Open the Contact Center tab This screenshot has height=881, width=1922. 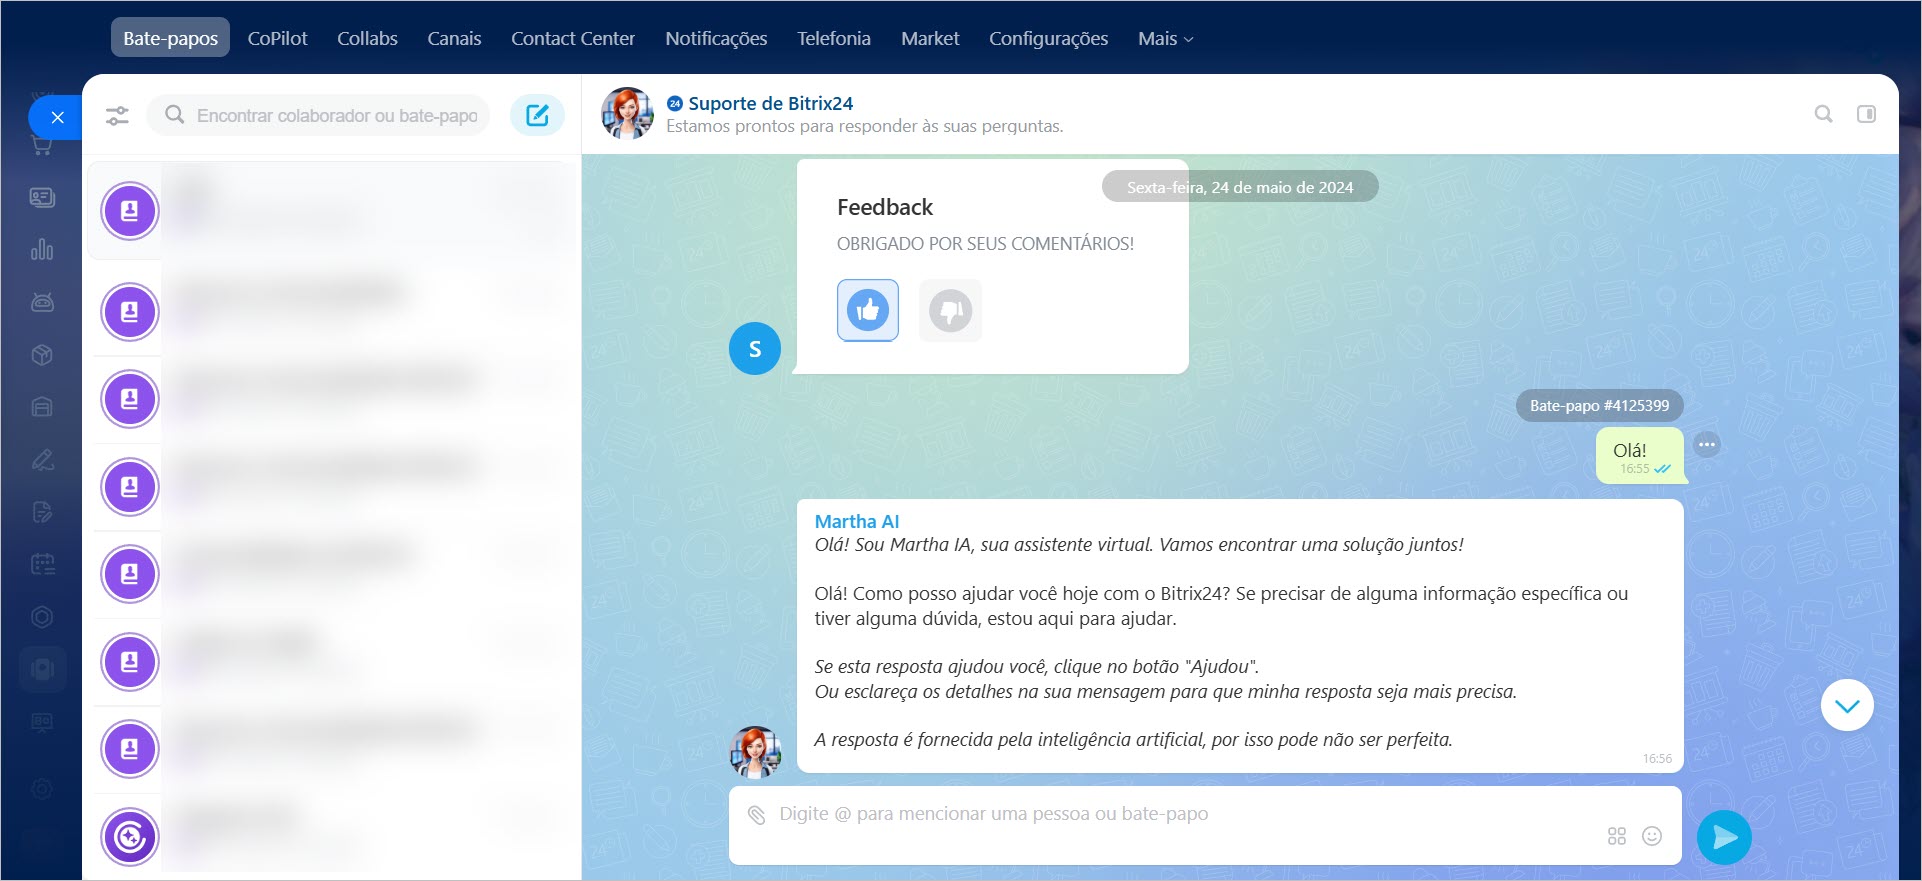[572, 39]
